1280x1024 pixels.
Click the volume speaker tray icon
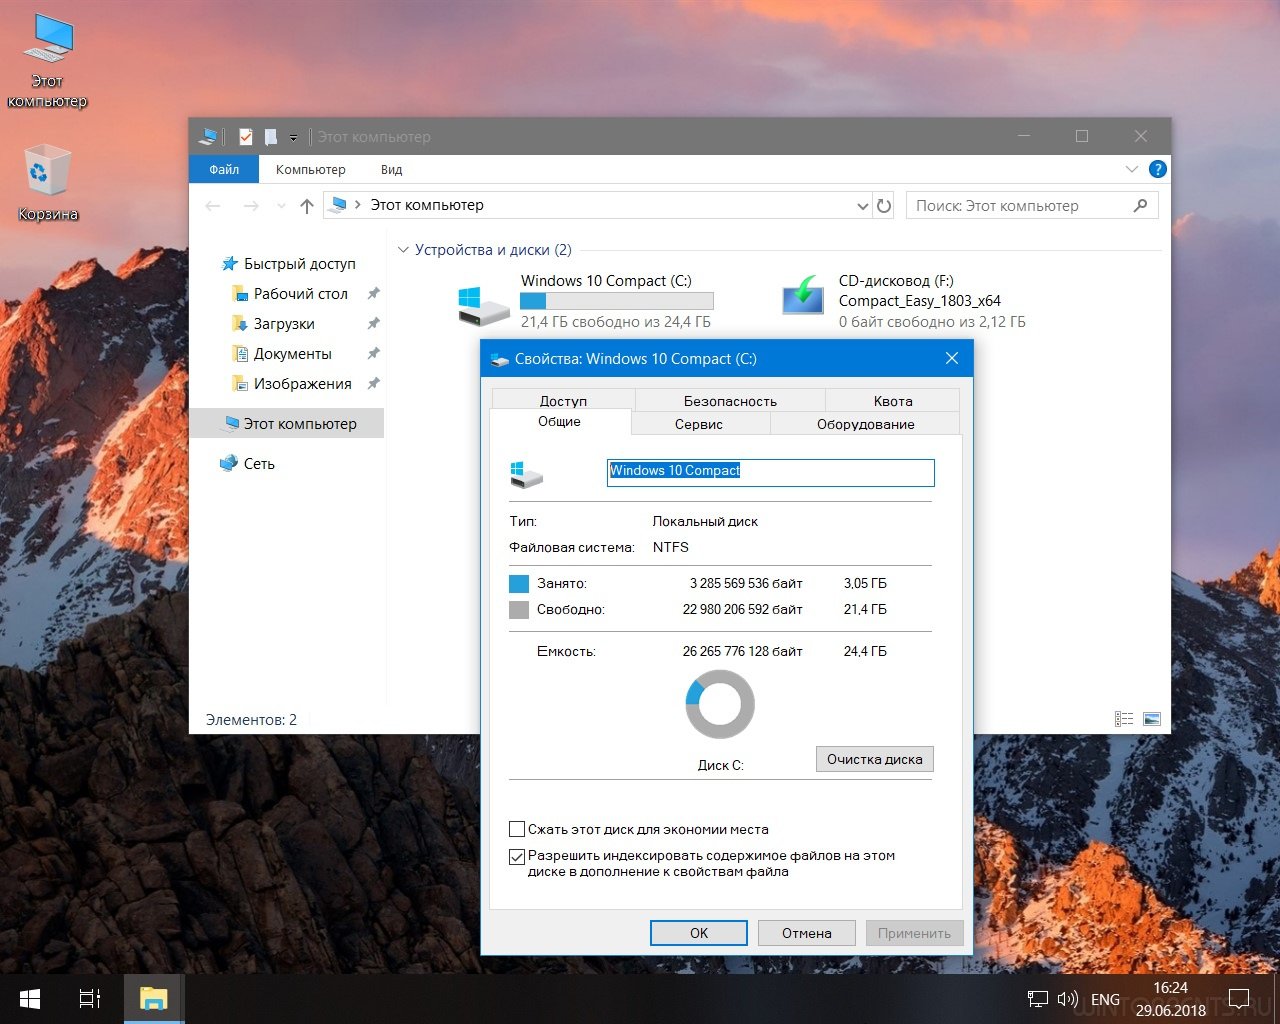1067,999
